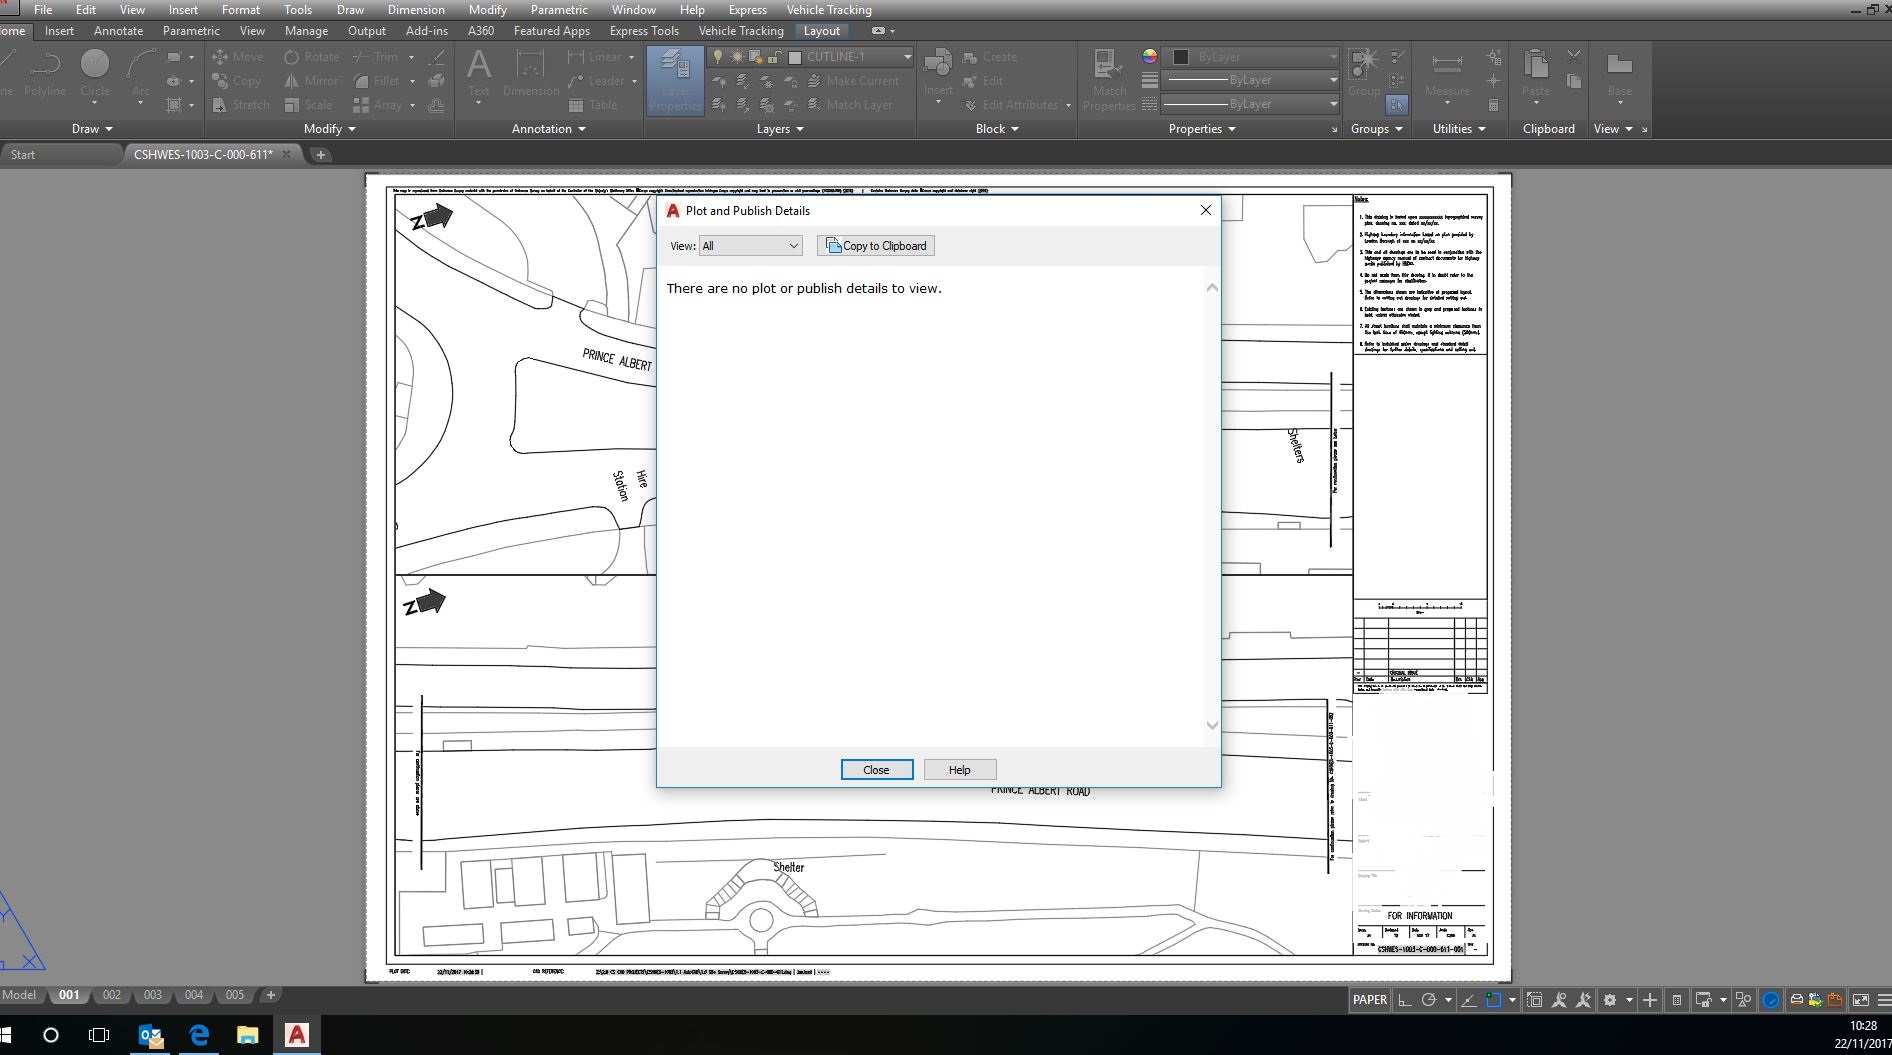Insert a Table from the Annotation panel

coord(598,104)
